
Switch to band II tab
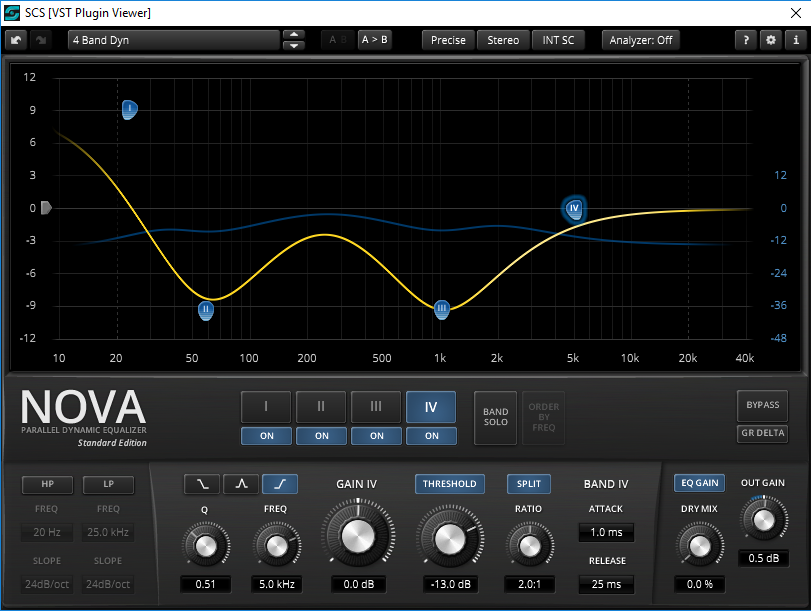point(321,407)
